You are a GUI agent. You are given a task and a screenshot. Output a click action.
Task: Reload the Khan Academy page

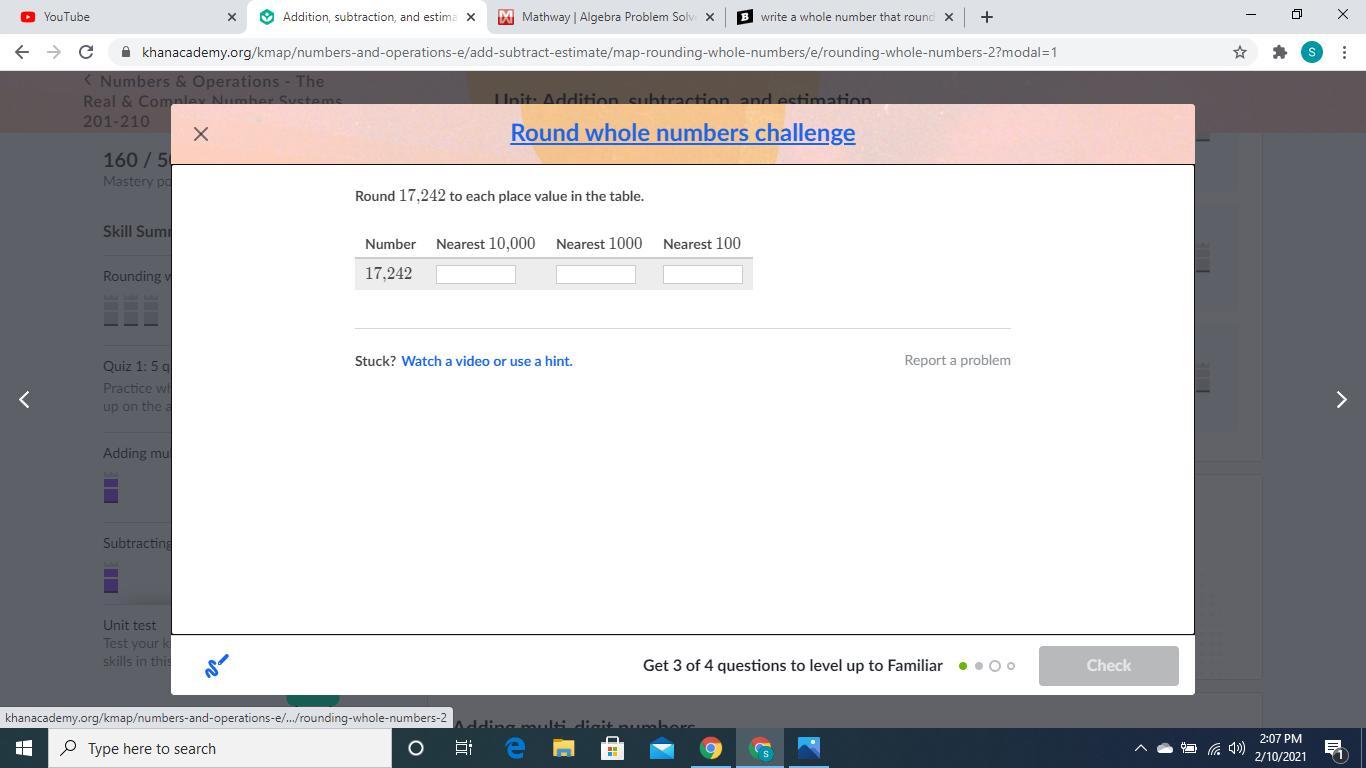[86, 52]
